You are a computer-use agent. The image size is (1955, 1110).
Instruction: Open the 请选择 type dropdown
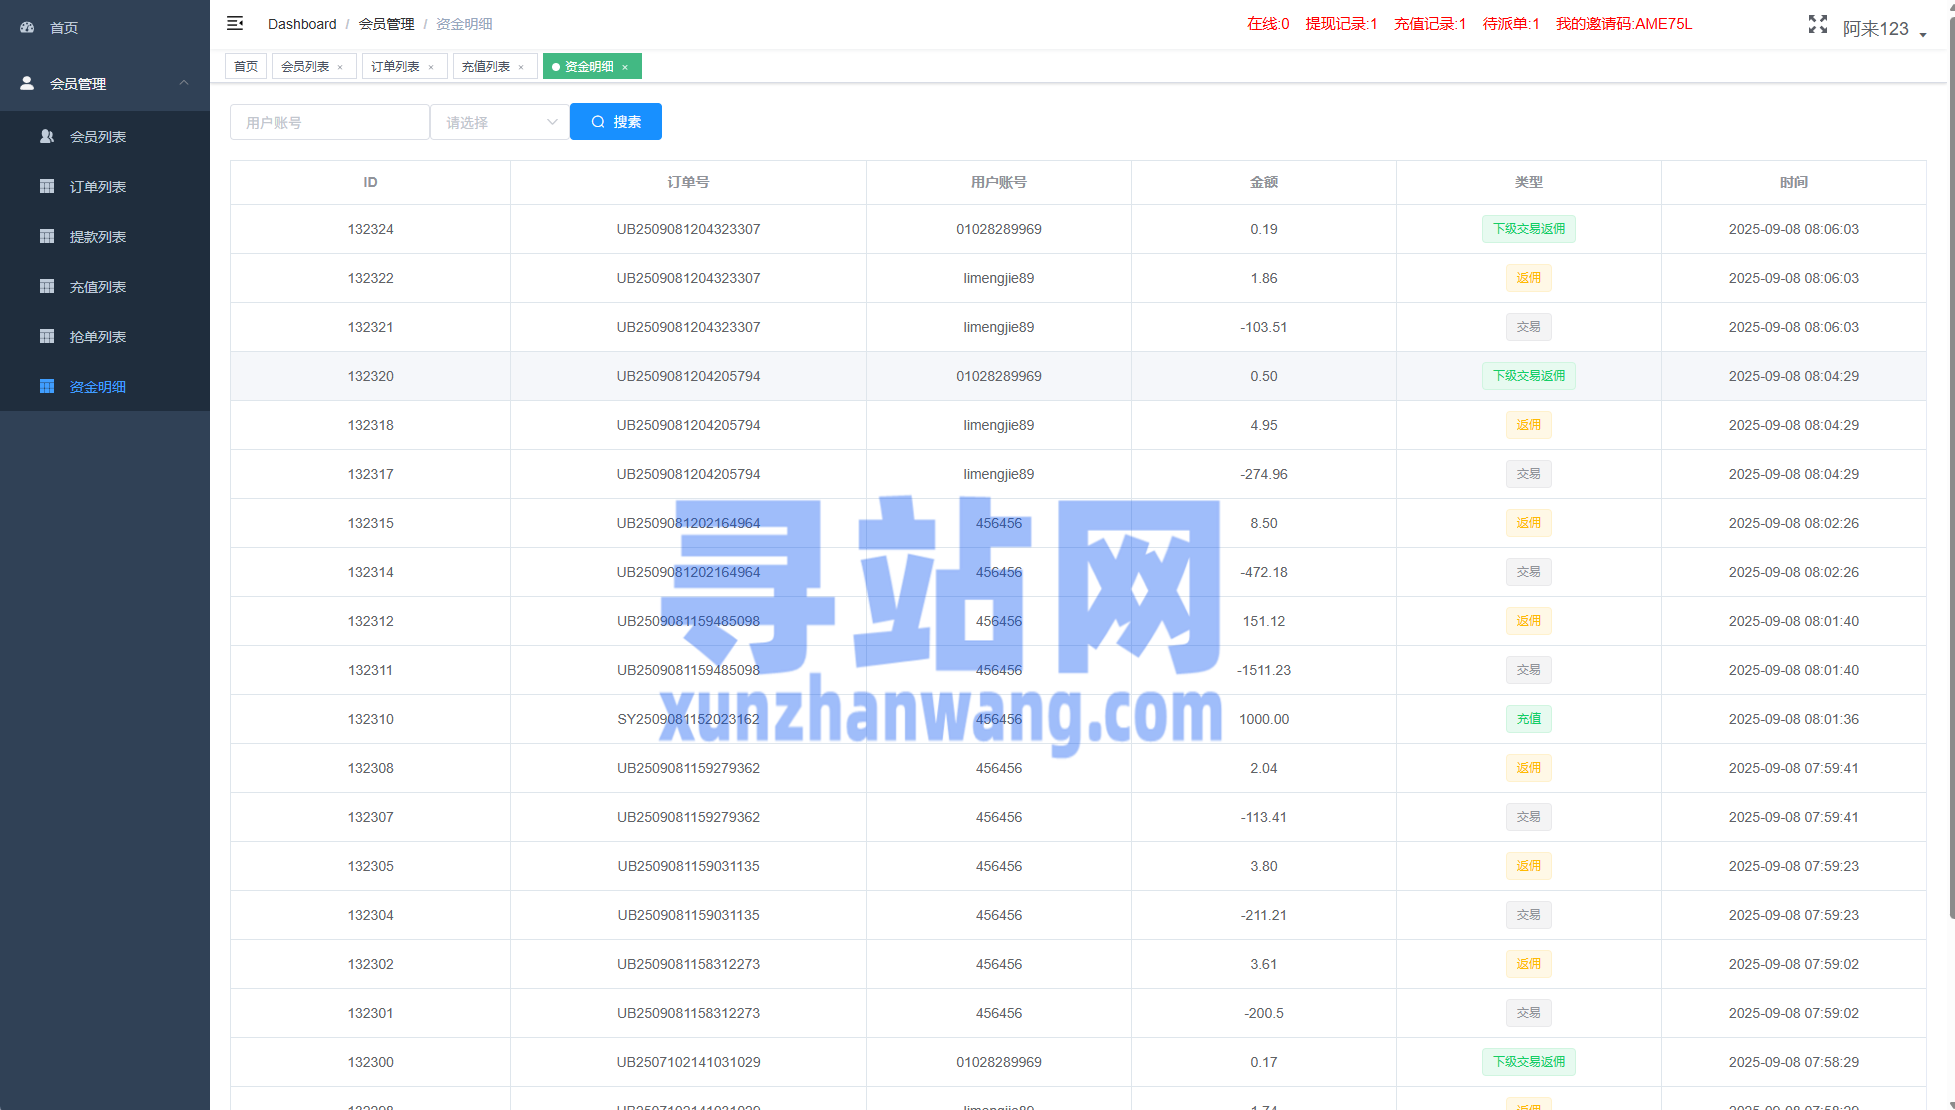tap(500, 122)
